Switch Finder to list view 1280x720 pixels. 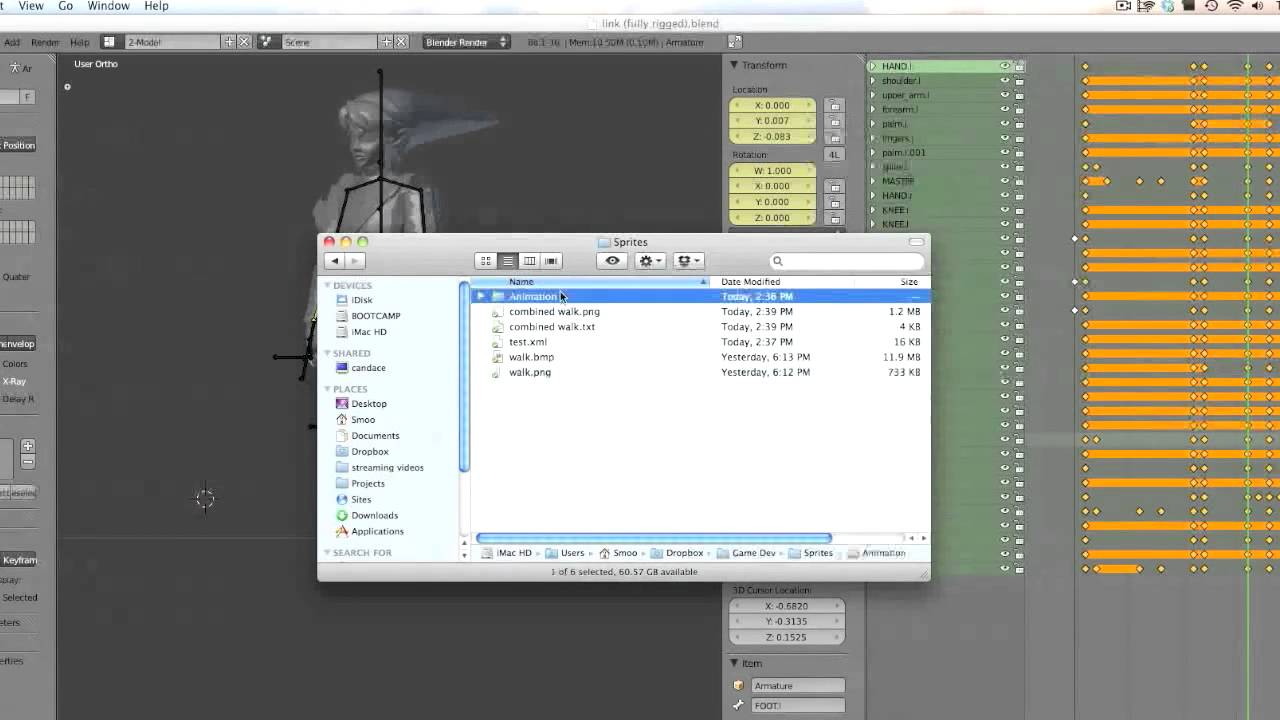tap(508, 261)
